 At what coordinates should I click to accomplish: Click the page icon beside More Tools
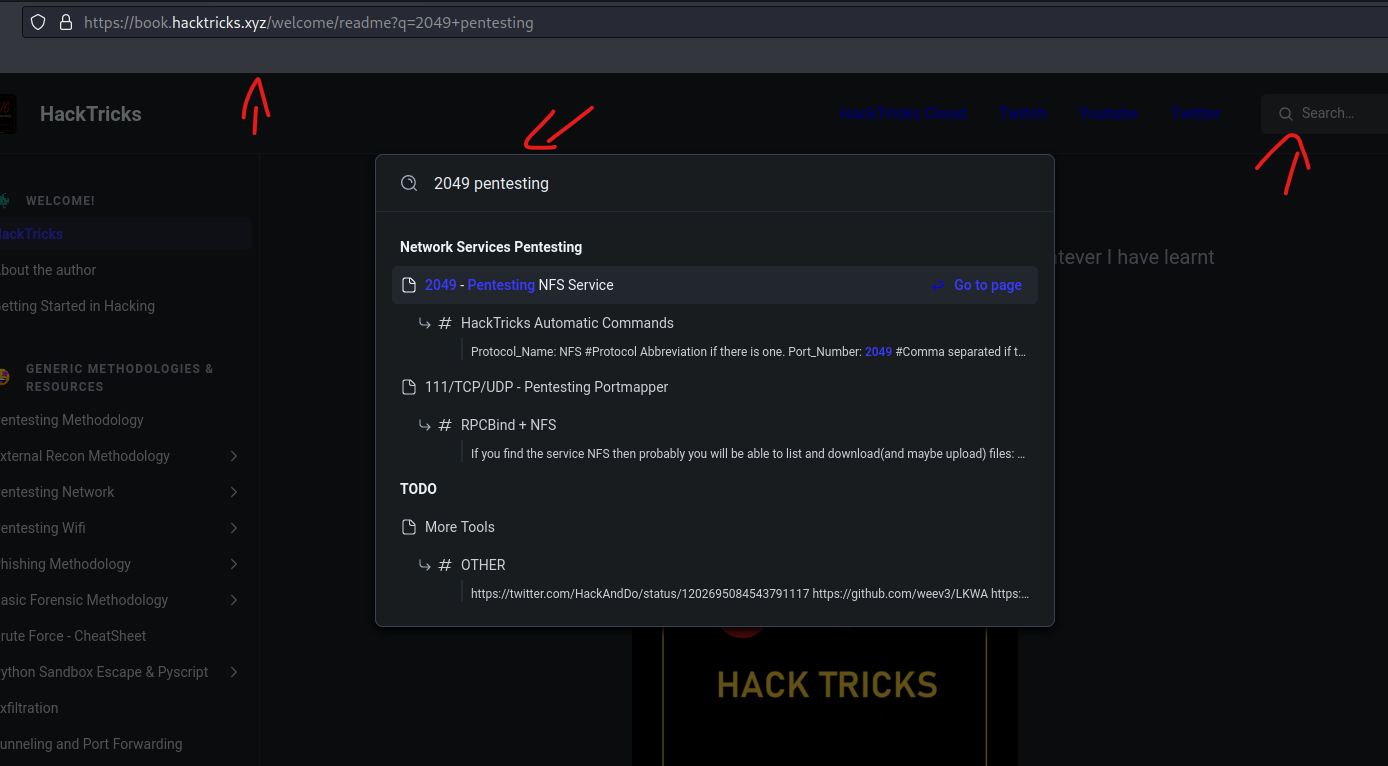click(408, 527)
